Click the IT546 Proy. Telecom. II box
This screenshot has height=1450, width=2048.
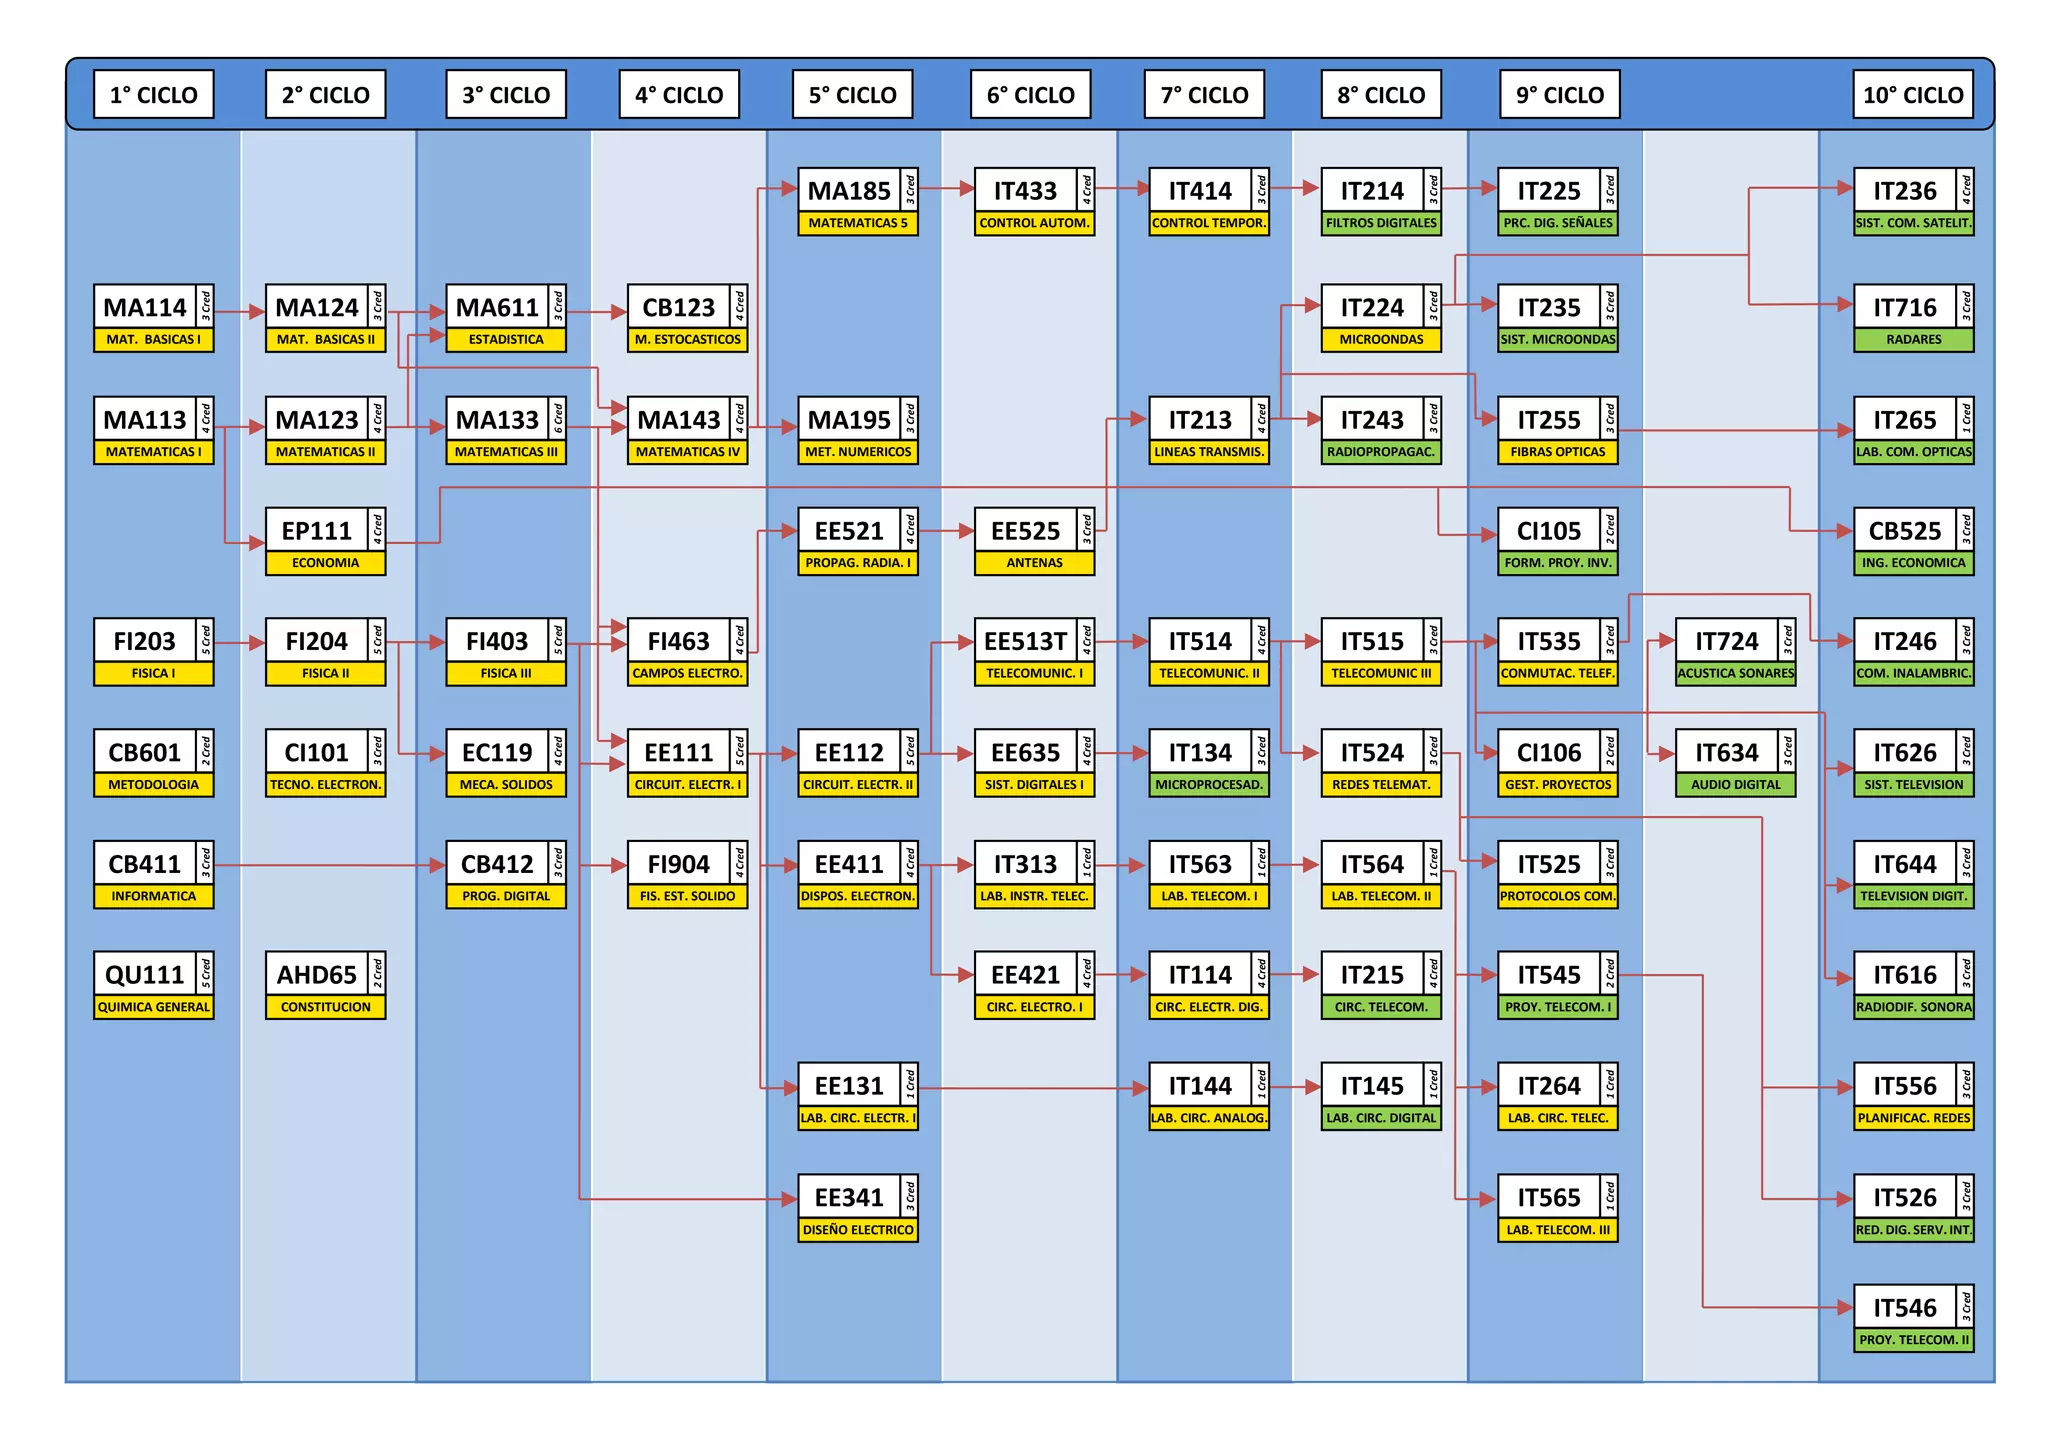point(1912,1318)
